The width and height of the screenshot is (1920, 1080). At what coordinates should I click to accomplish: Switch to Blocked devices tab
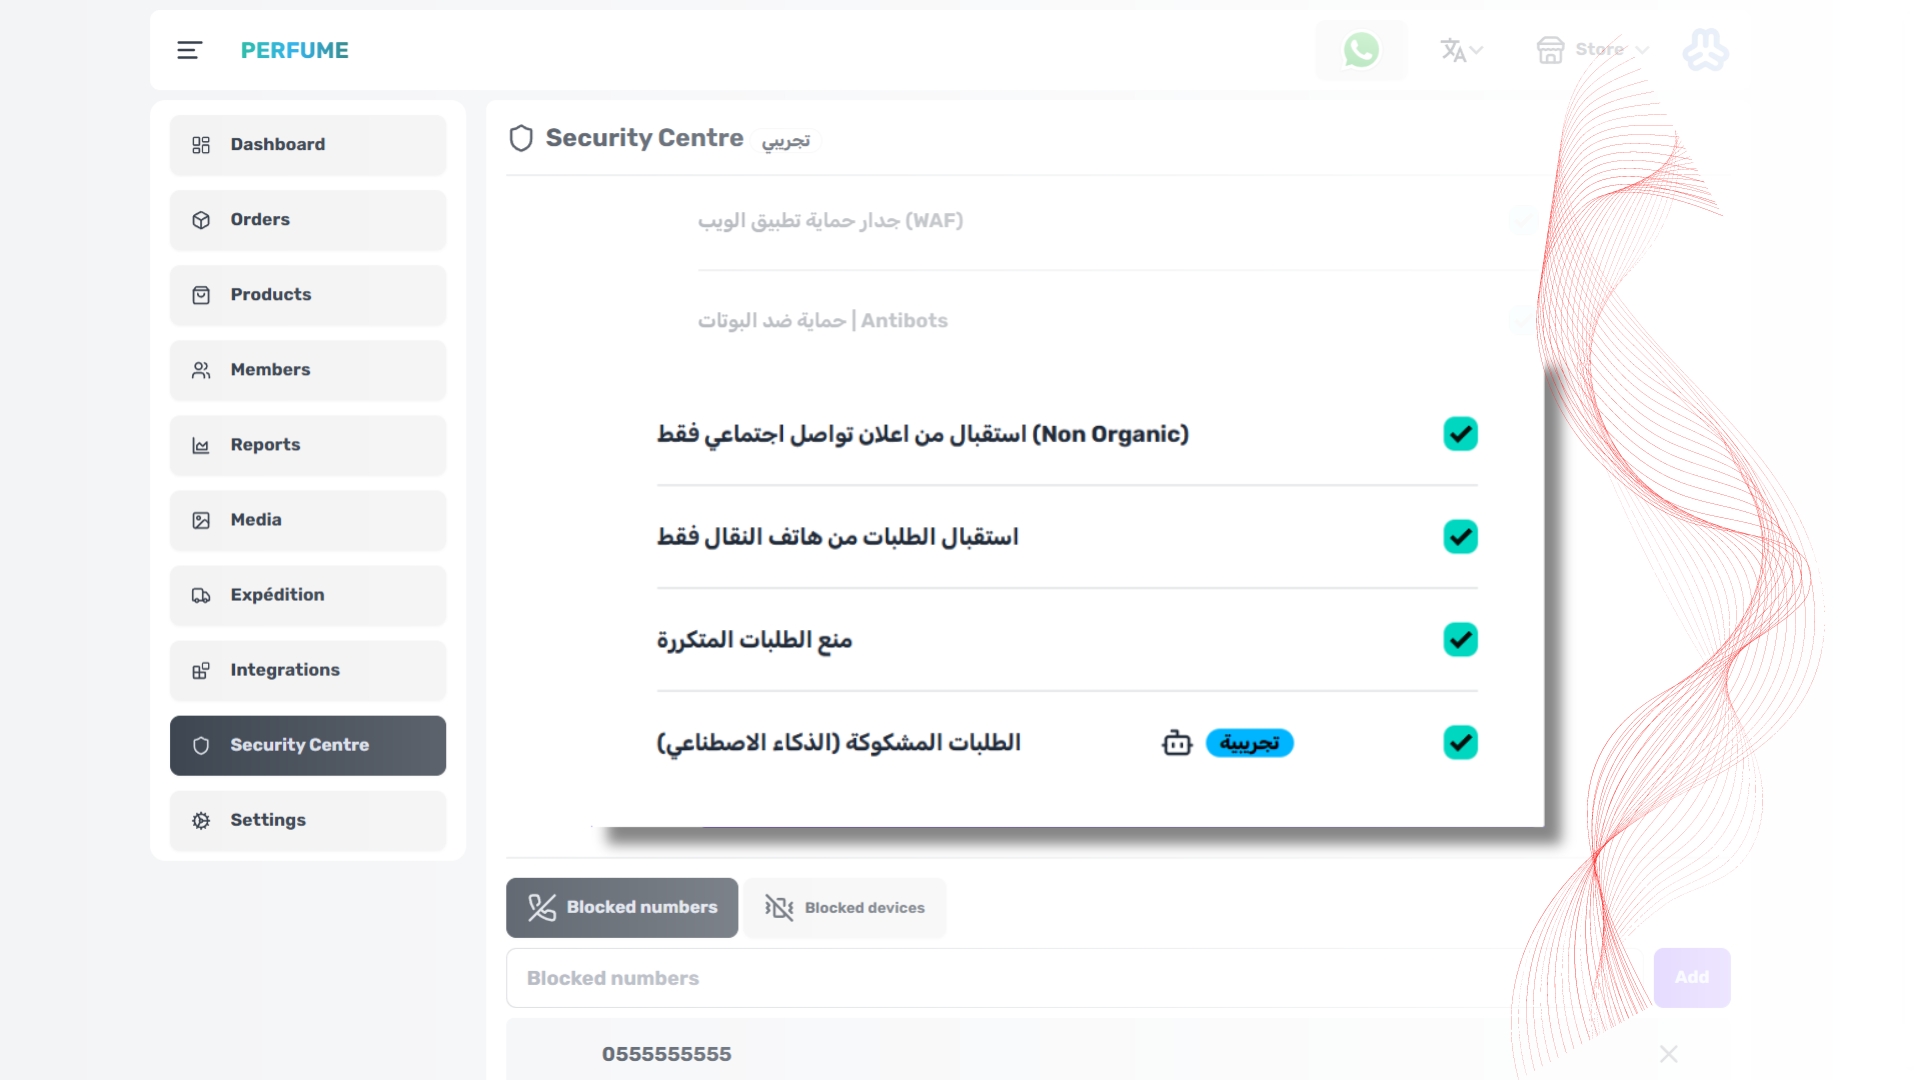pos(845,908)
